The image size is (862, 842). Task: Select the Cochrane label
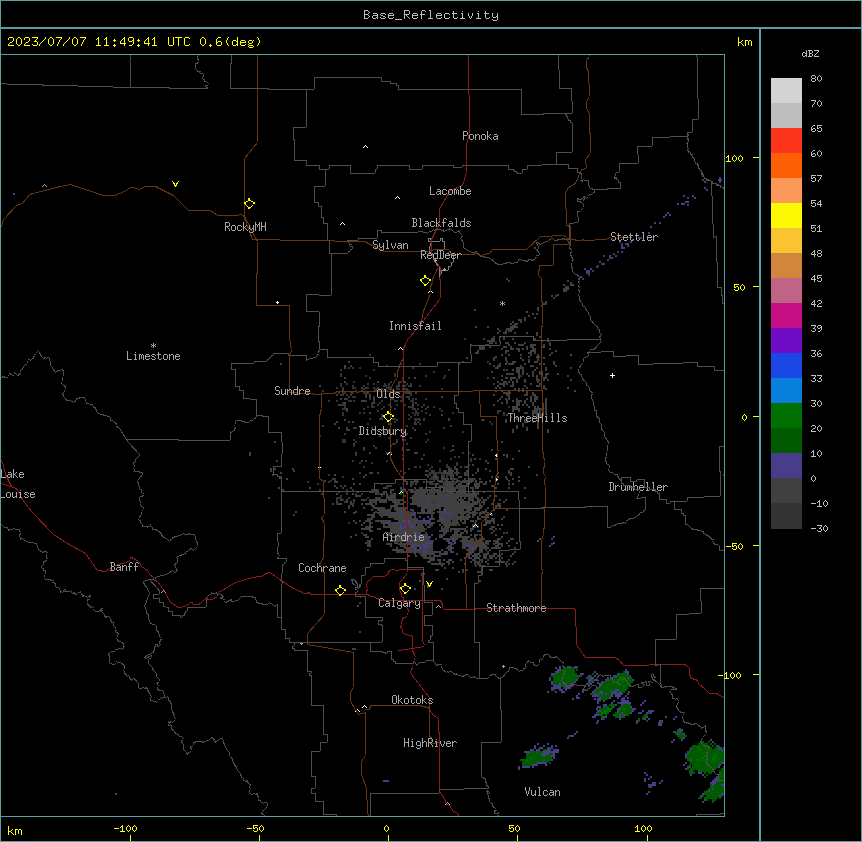click(x=322, y=568)
